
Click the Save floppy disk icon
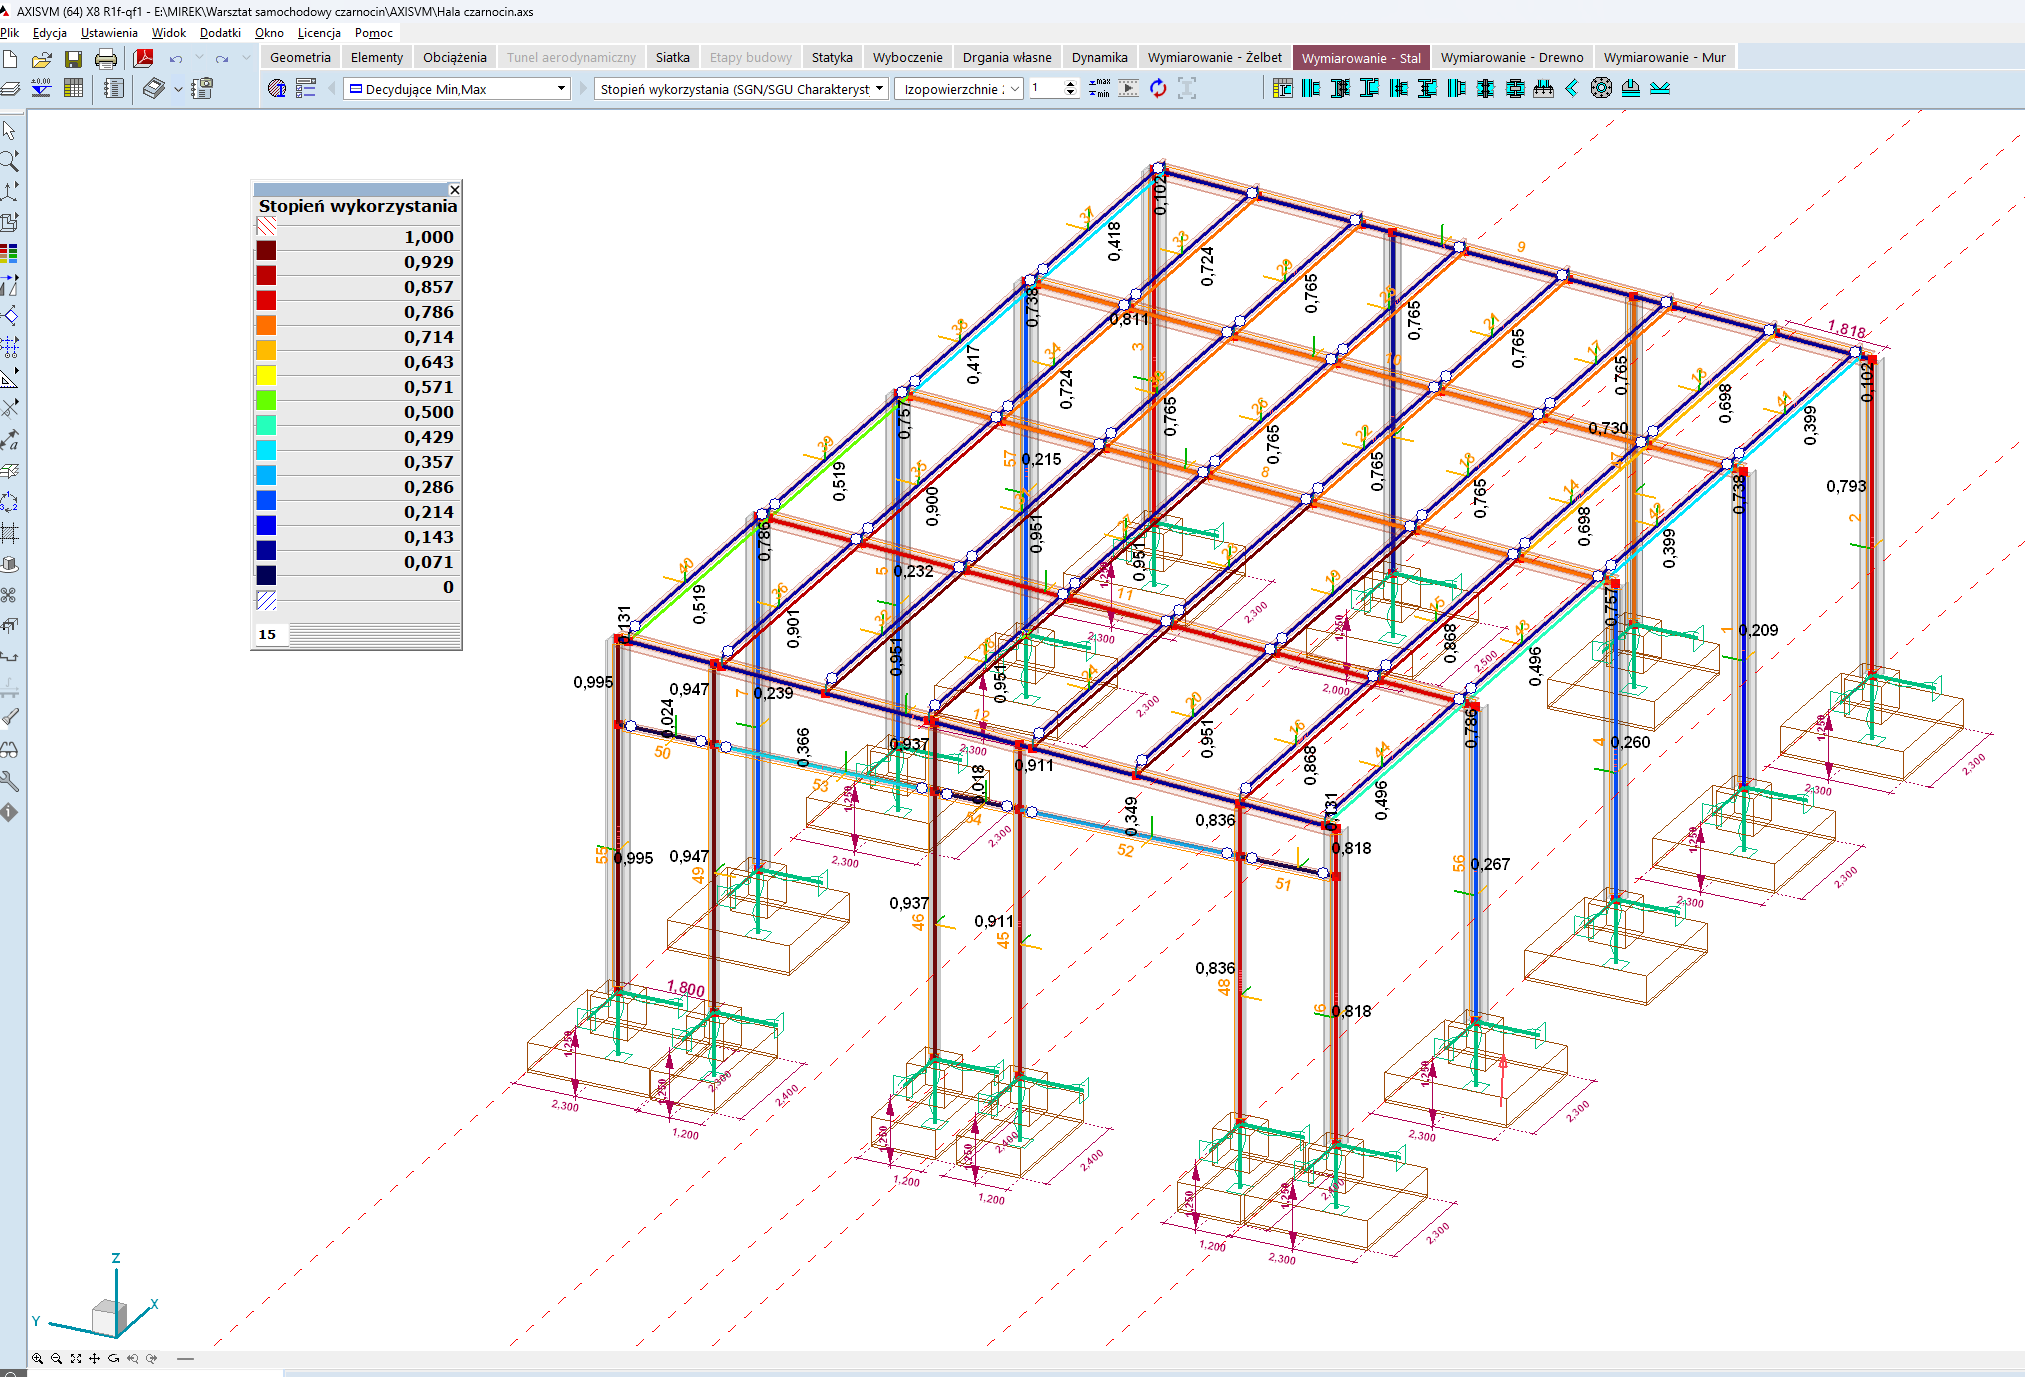(x=74, y=59)
